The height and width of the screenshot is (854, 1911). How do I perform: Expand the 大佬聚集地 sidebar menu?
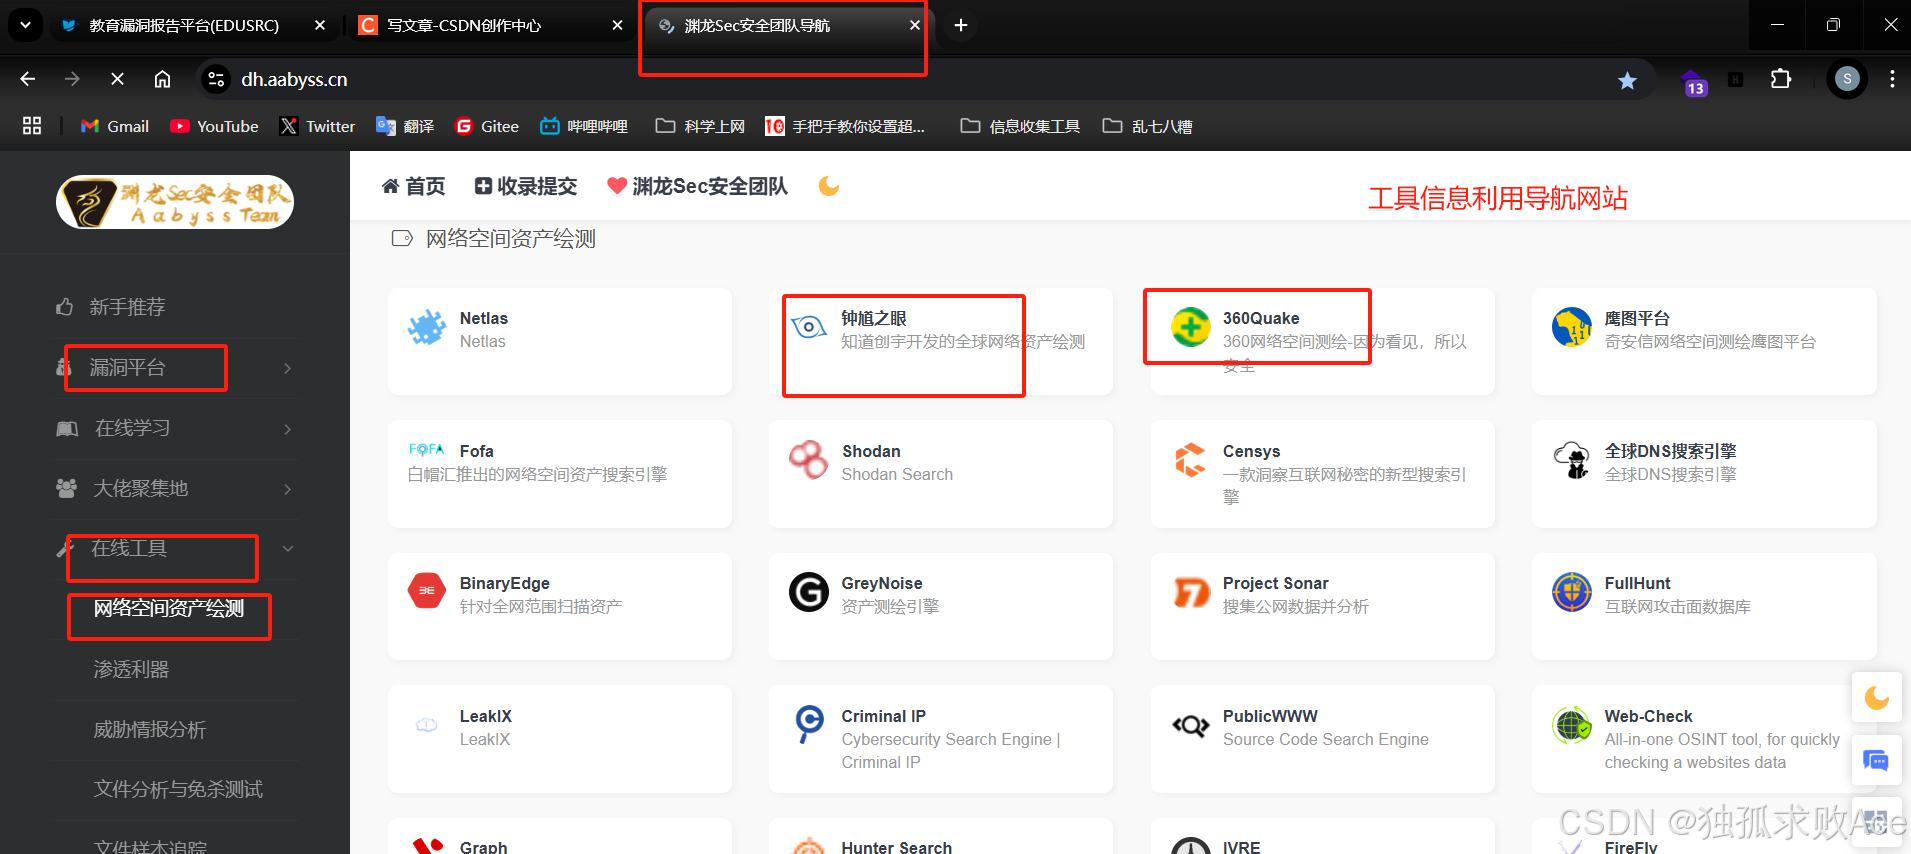pos(175,488)
